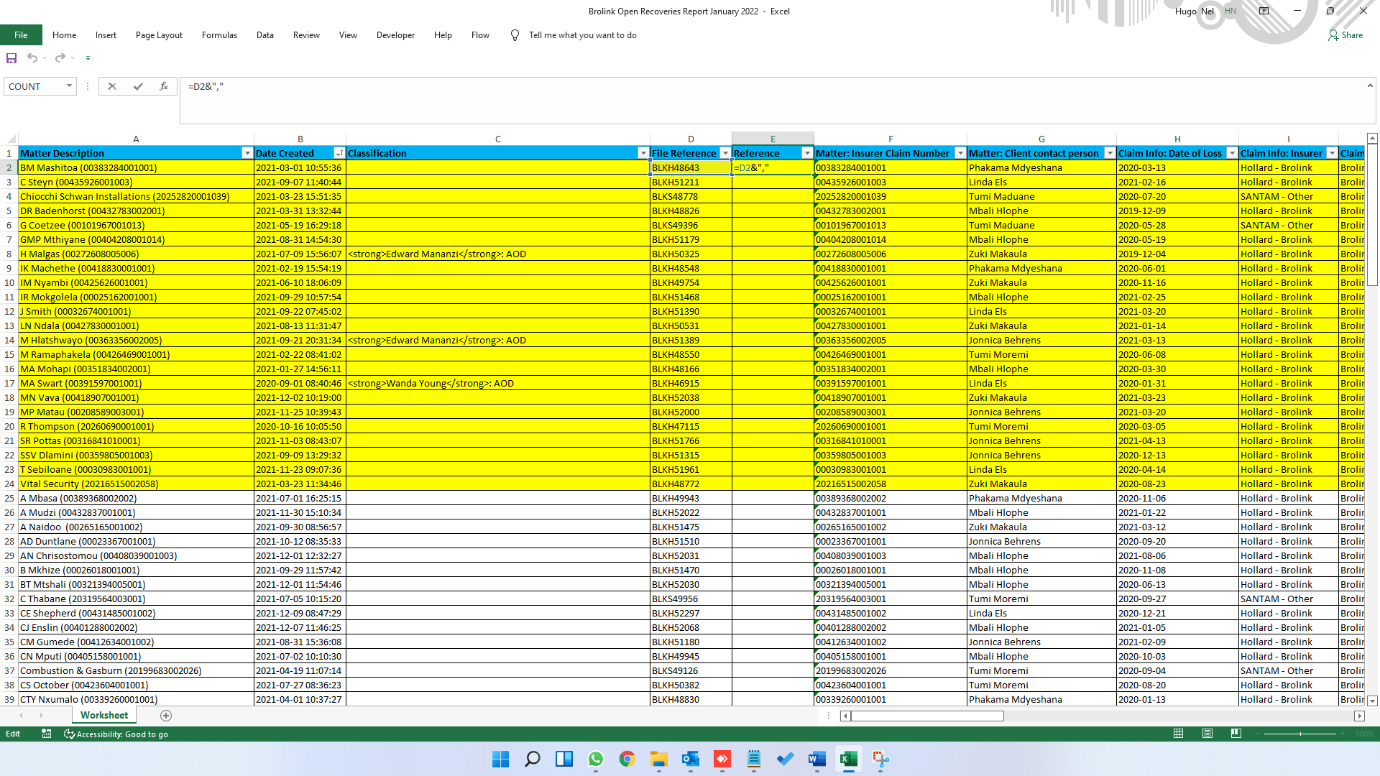The image size is (1380, 776).
Task: Click the vertical scrollbar down arrow
Action: coord(1372,701)
